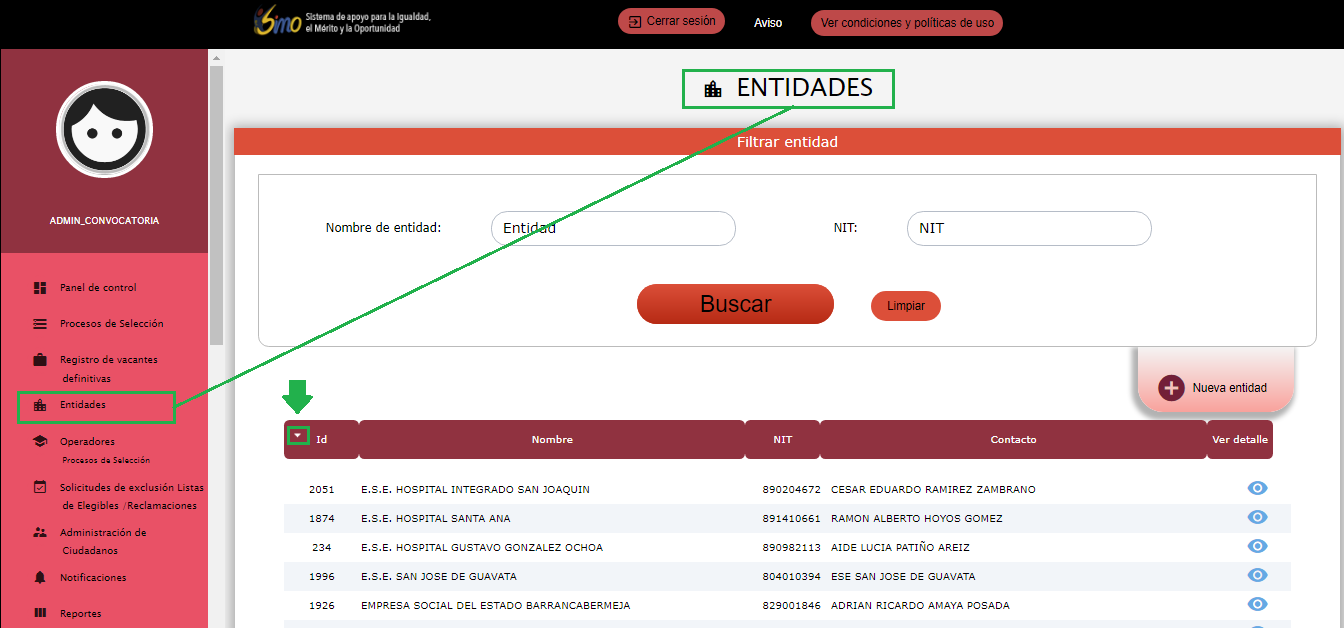
Task: Show details for Empresa Social del Estado Barrancabermeja
Action: 1257,604
